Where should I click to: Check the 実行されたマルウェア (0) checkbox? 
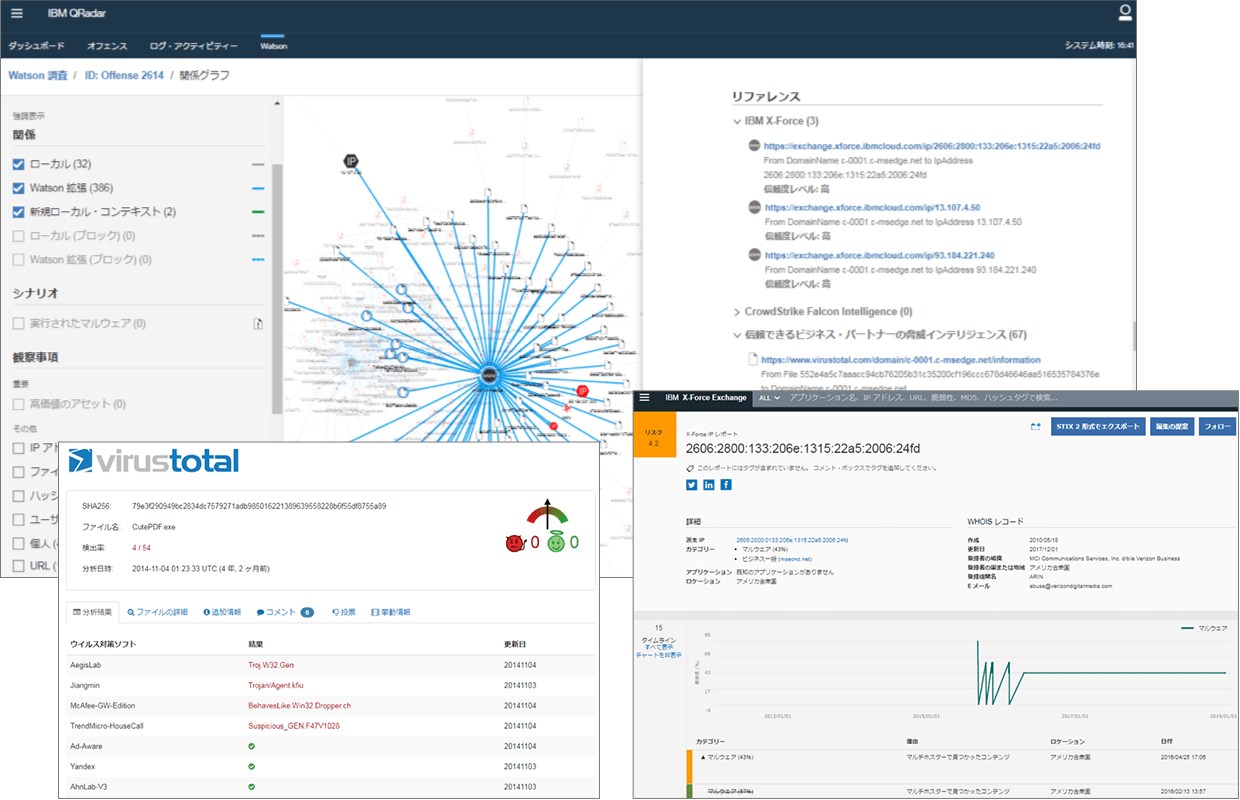(19, 324)
